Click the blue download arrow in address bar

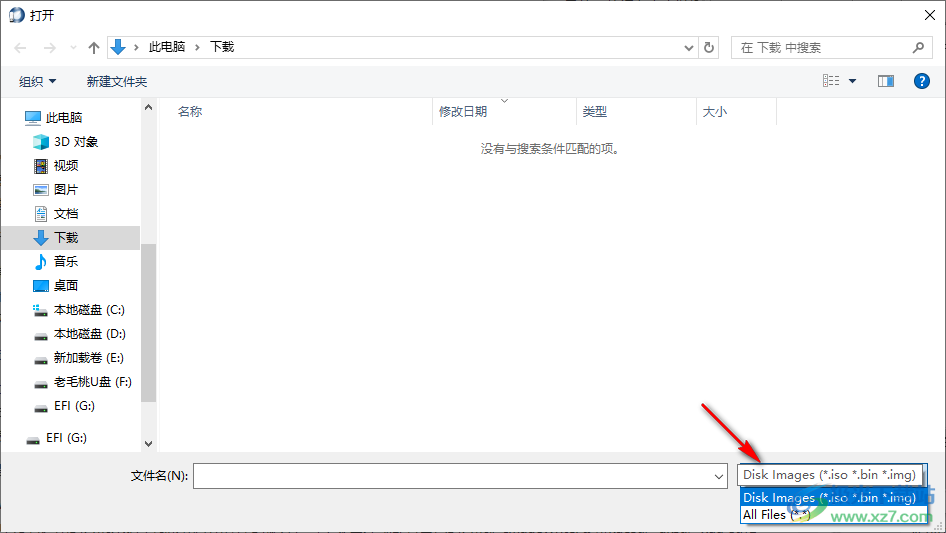coord(118,47)
